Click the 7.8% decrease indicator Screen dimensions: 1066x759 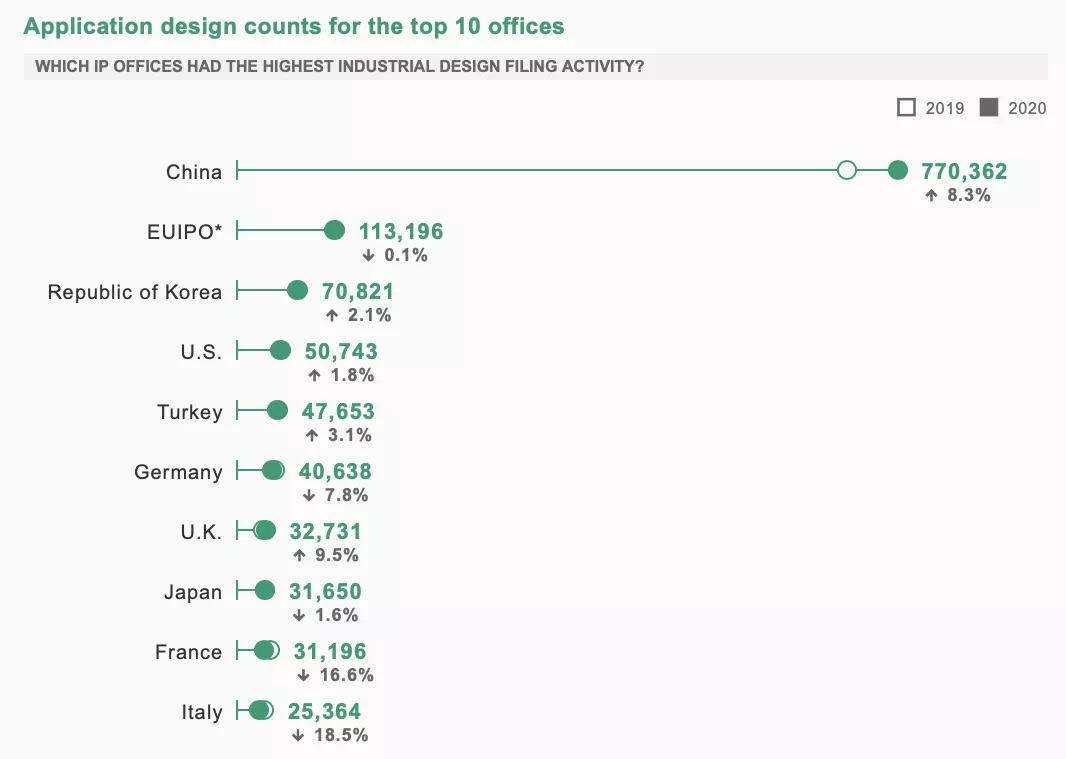[x=335, y=494]
